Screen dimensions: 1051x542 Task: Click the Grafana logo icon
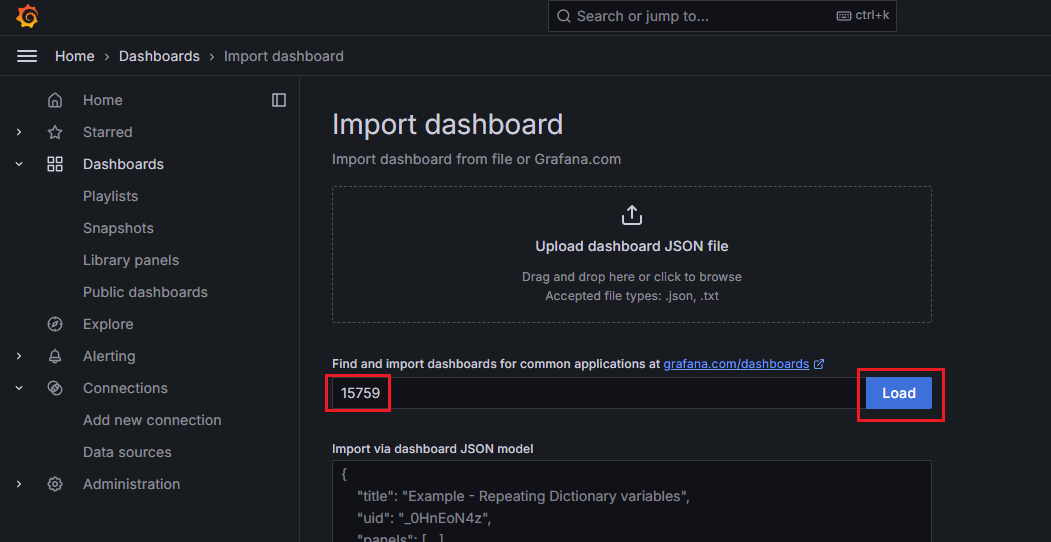27,16
